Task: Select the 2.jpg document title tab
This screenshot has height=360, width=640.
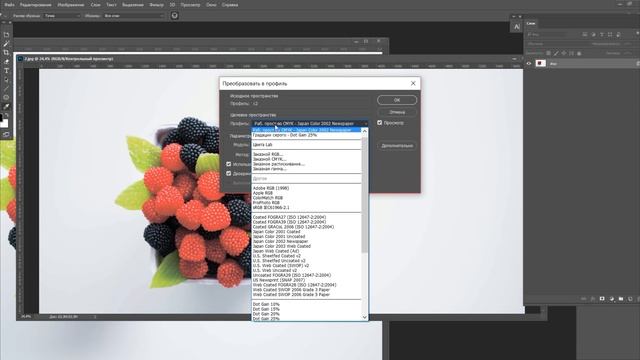Action: click(68, 59)
